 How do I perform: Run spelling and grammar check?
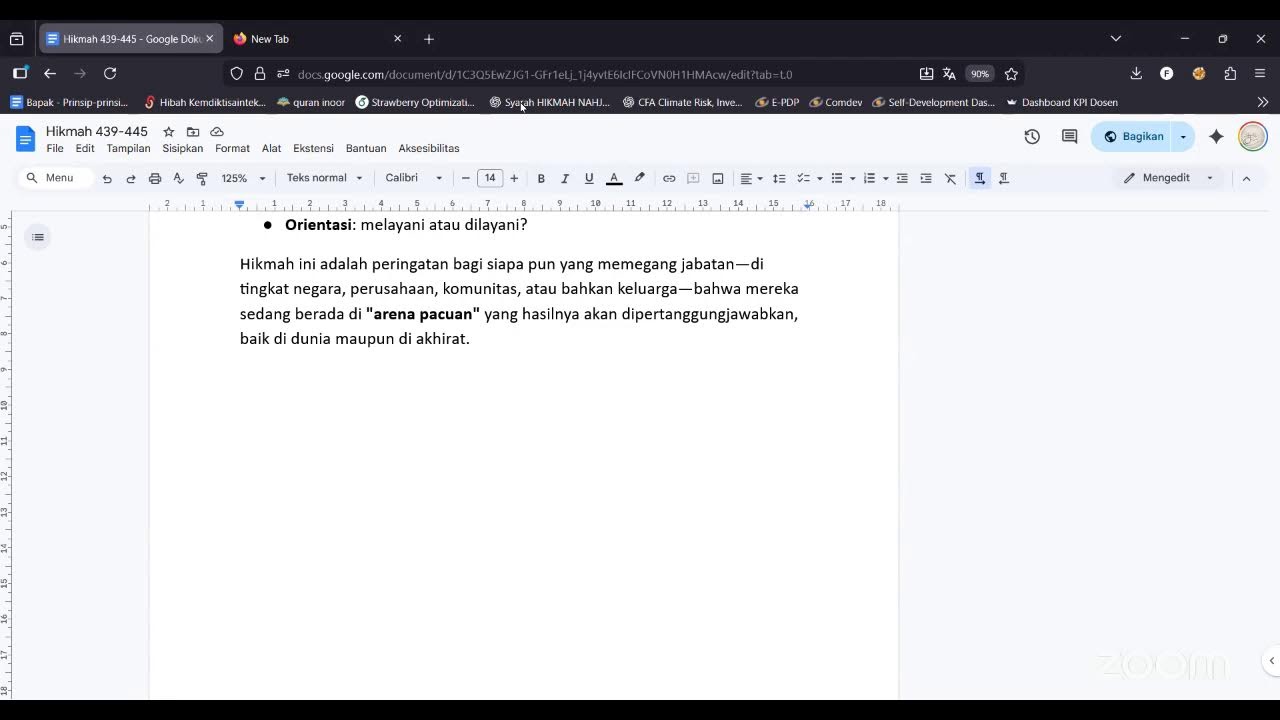179,178
